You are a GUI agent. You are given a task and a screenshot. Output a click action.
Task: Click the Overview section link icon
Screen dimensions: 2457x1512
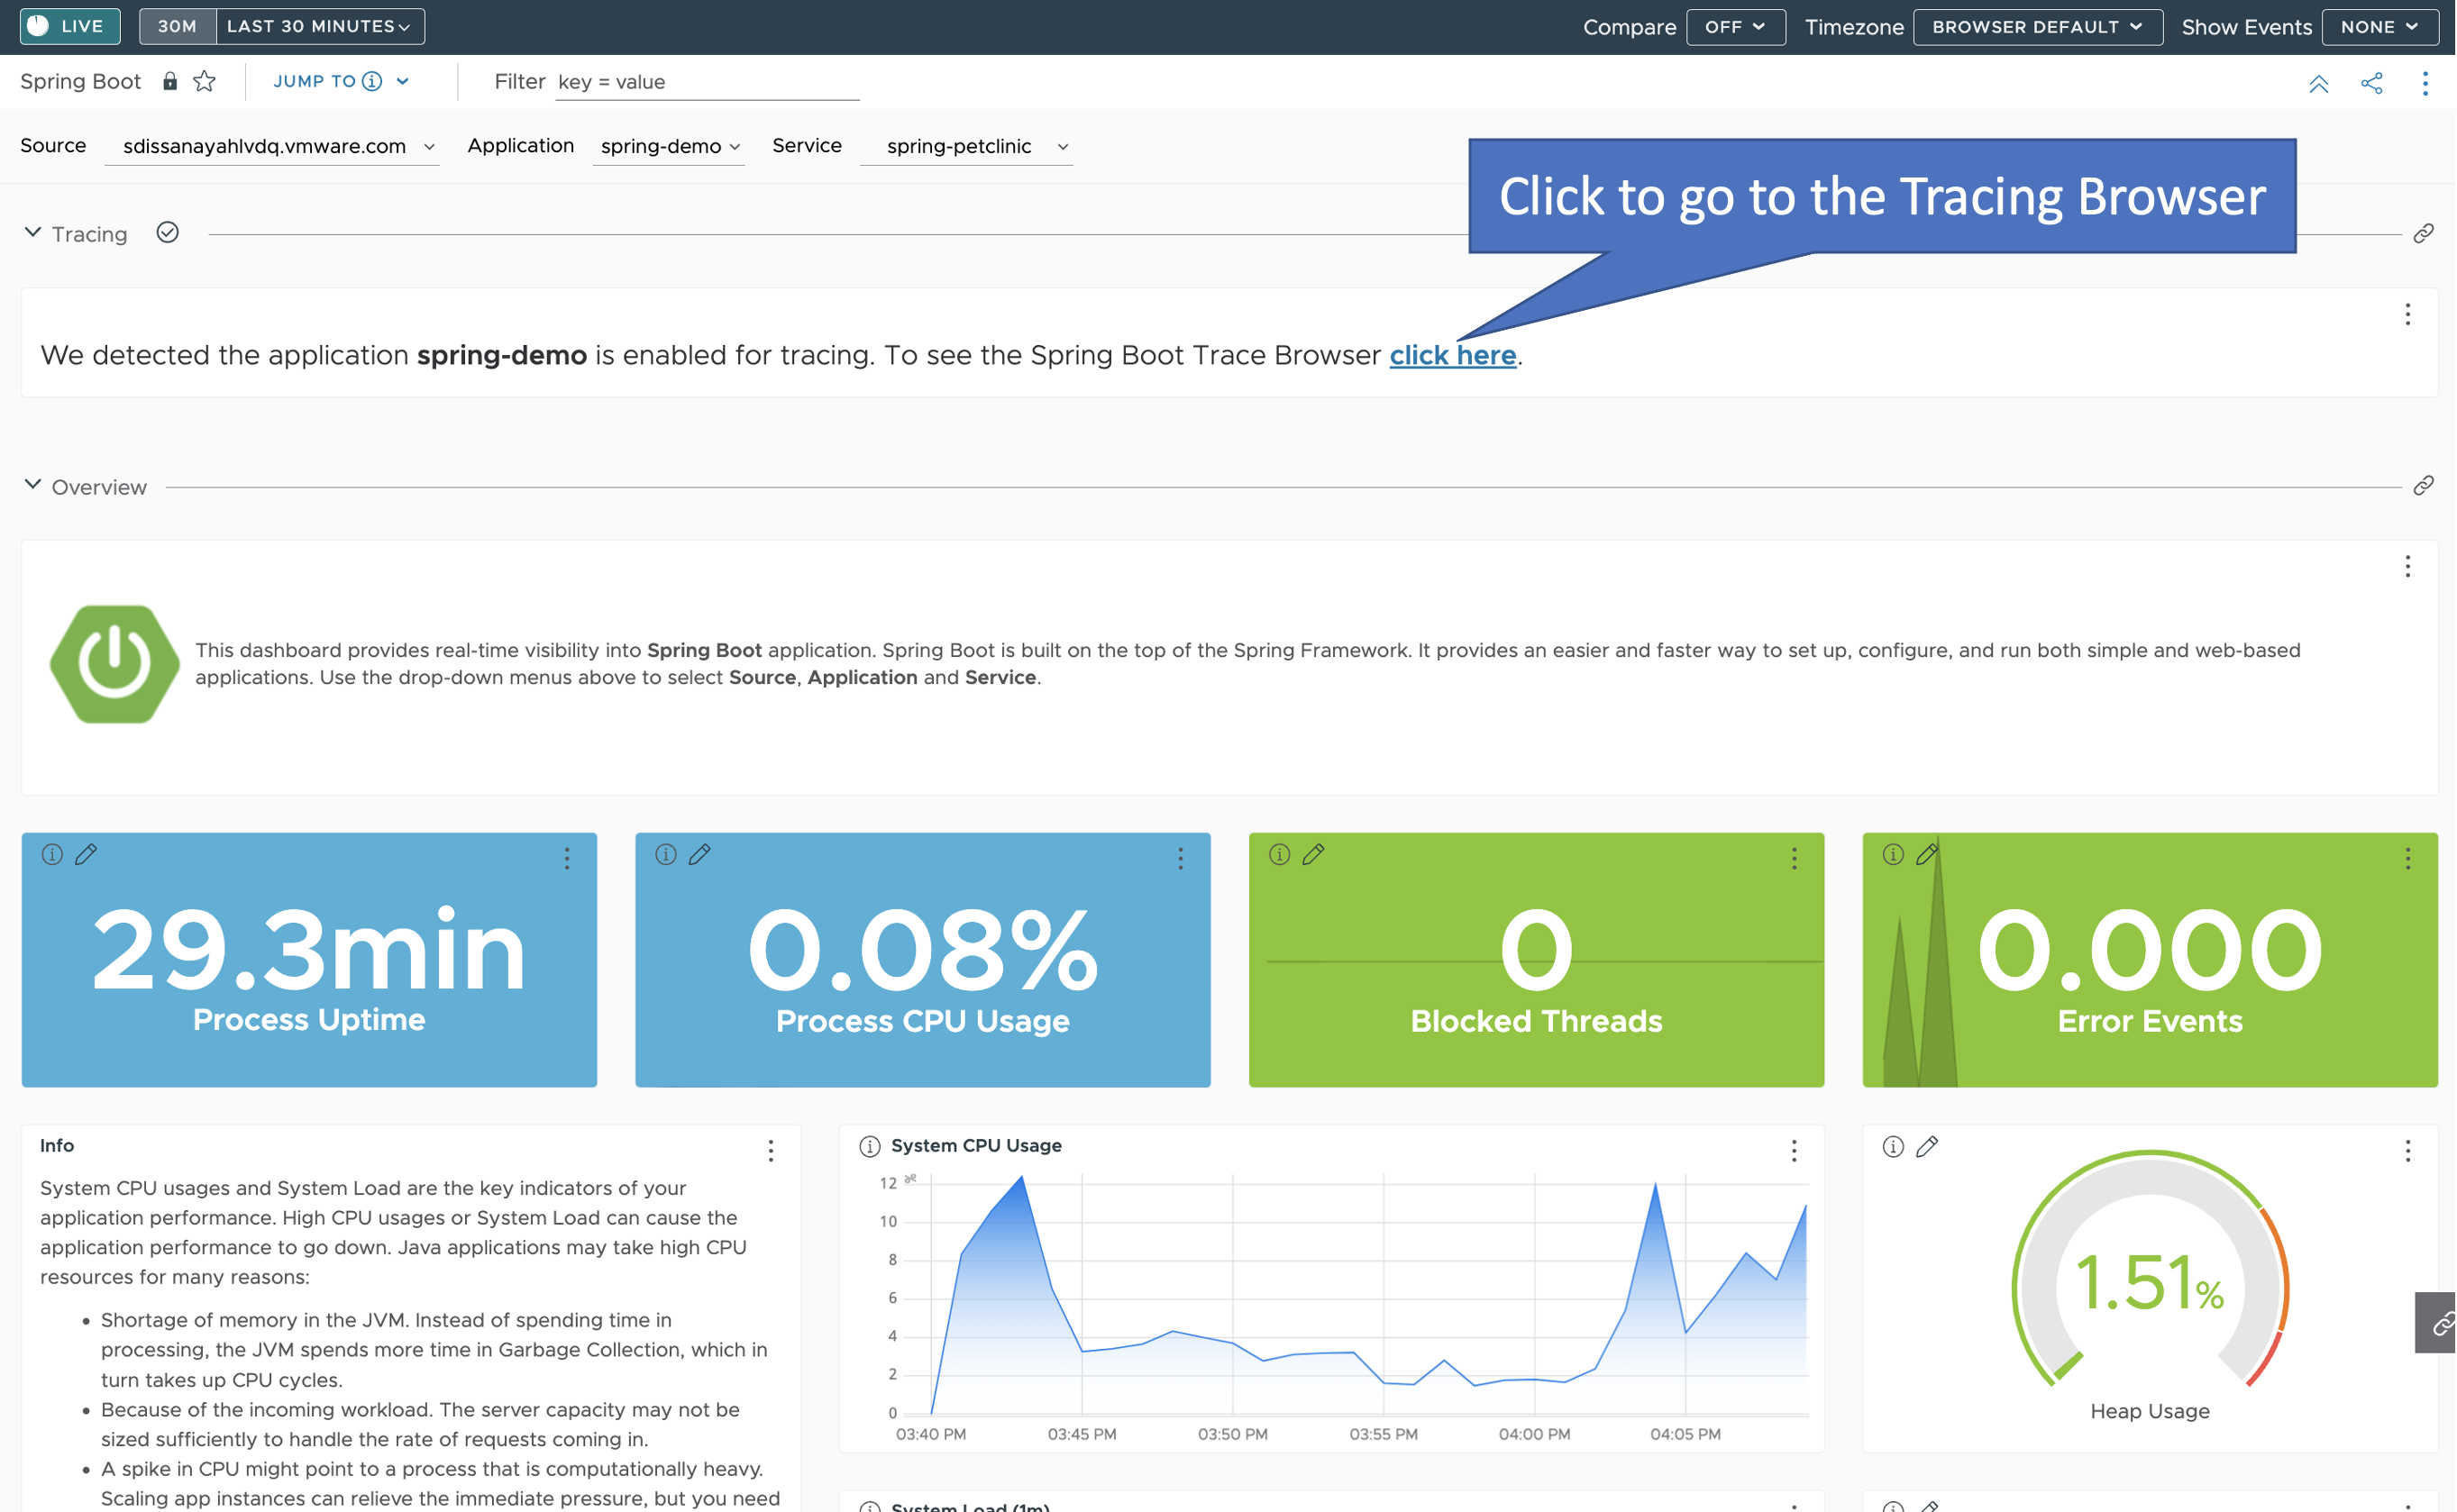tap(2427, 487)
